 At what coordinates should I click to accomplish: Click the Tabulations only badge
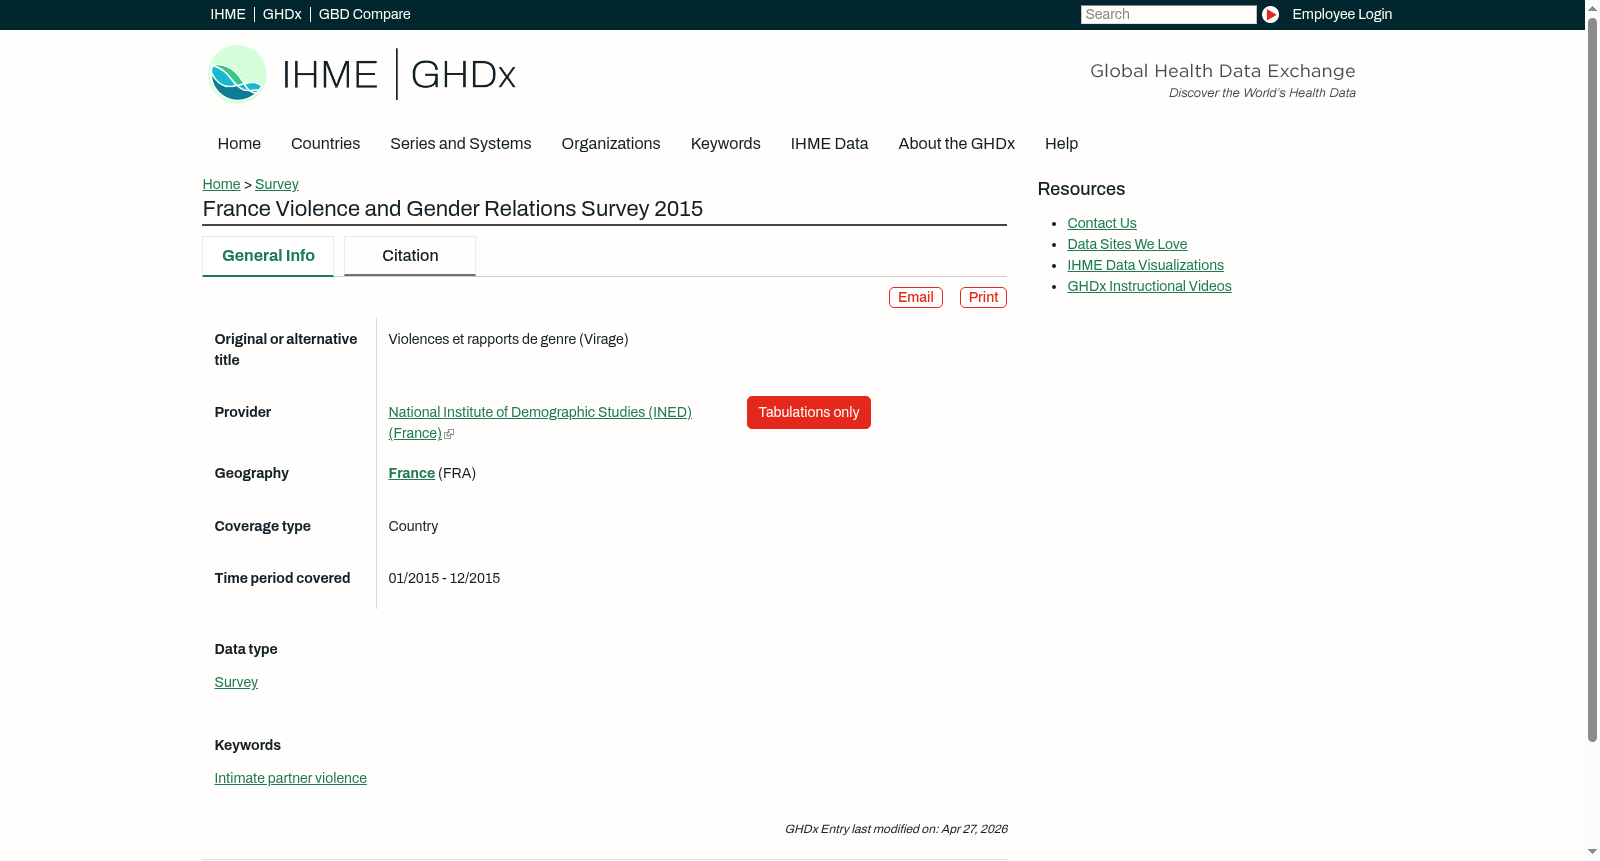click(x=809, y=413)
